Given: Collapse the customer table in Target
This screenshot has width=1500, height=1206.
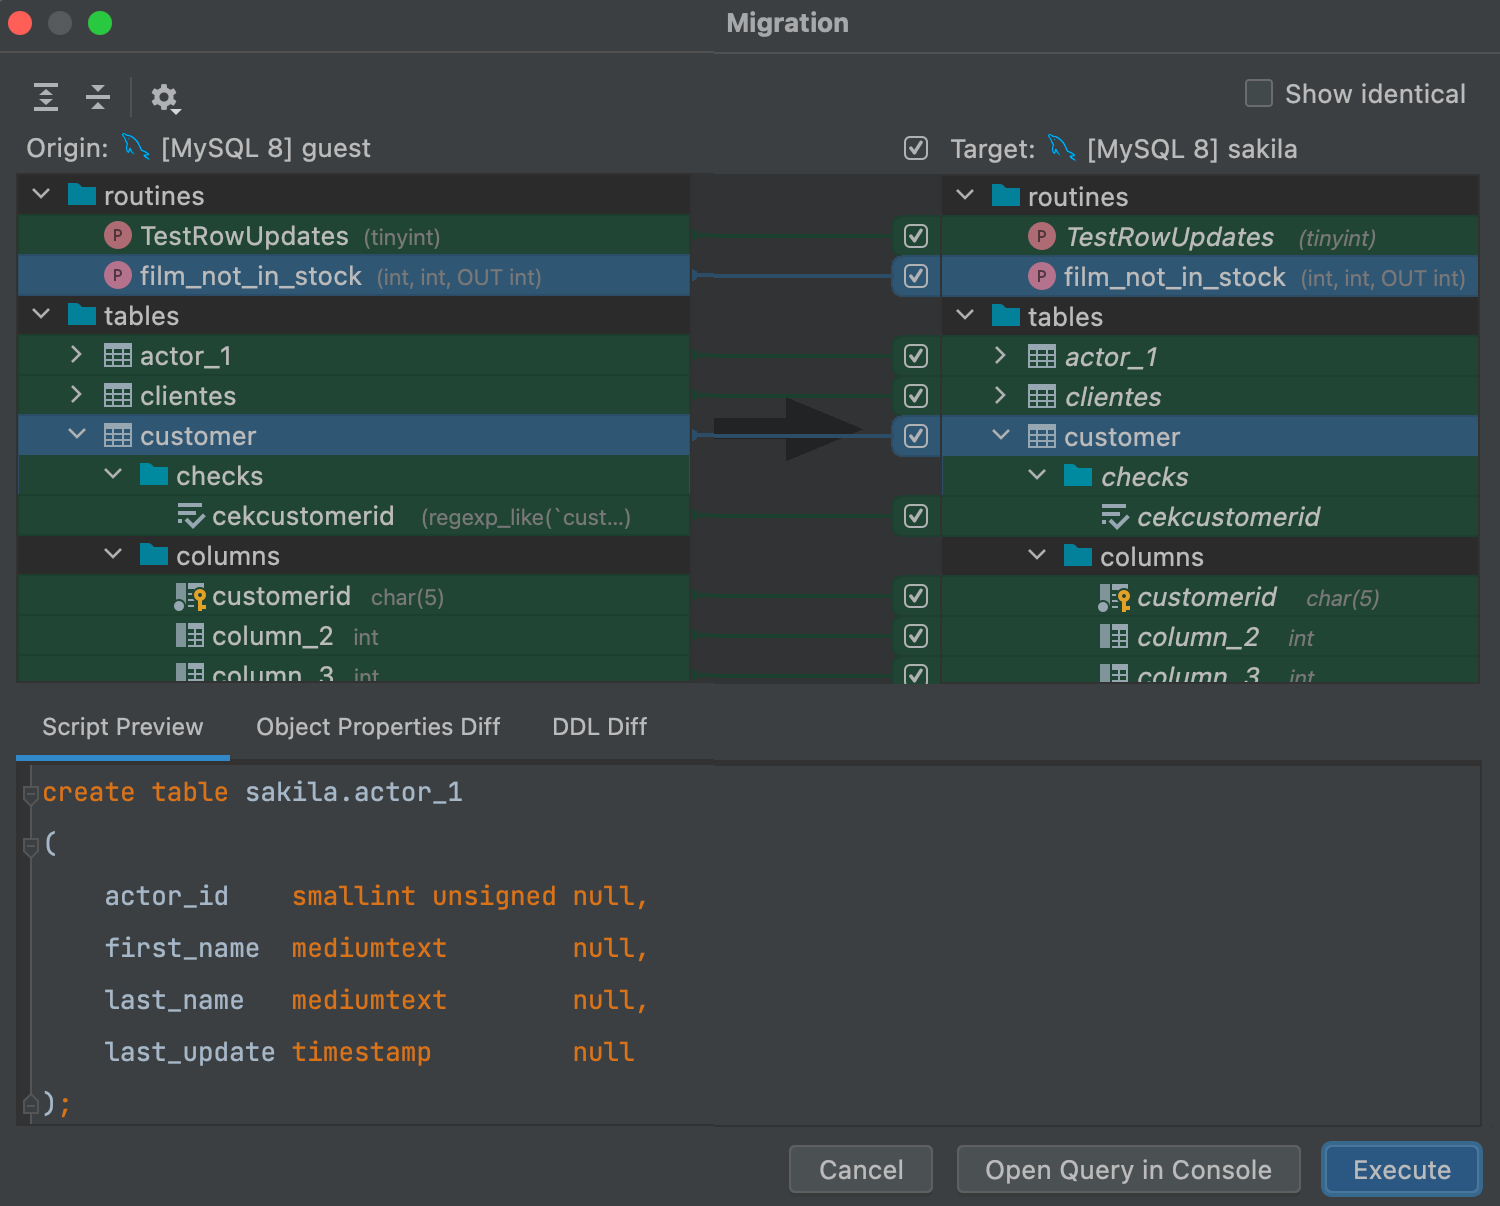Looking at the screenshot, I should pyautogui.click(x=1001, y=435).
